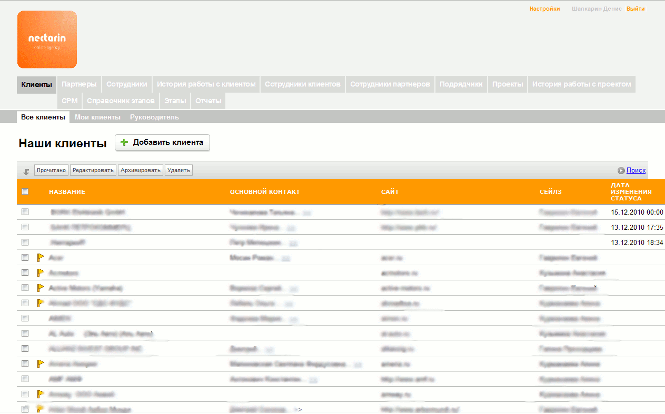Sort the table by Название column
Screen dimensions: 665x414
[x=67, y=192]
